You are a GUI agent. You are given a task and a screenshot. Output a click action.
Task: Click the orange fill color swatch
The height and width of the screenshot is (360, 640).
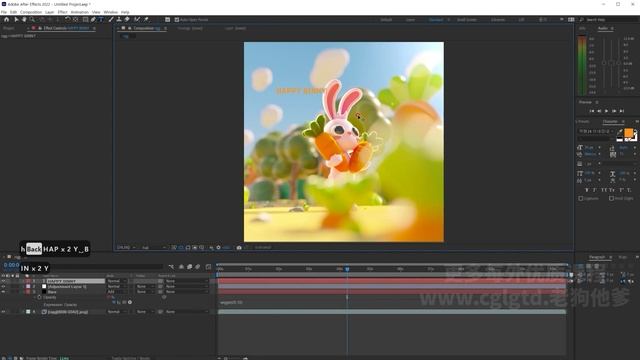pos(629,133)
